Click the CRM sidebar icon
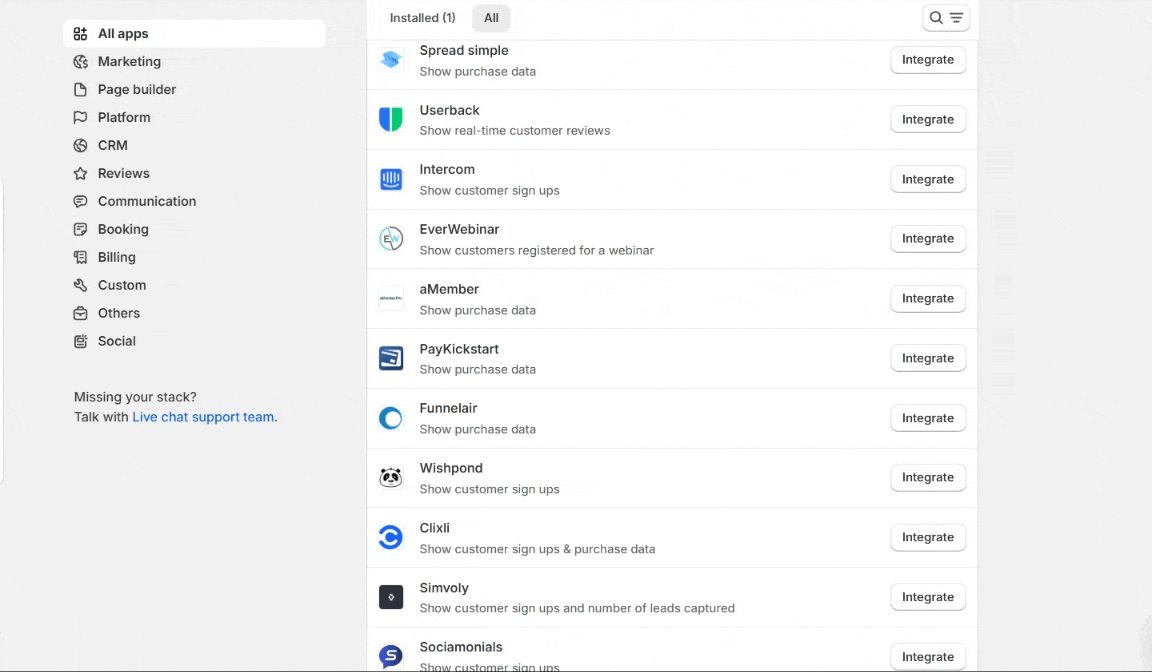The width and height of the screenshot is (1152, 672). [80, 145]
